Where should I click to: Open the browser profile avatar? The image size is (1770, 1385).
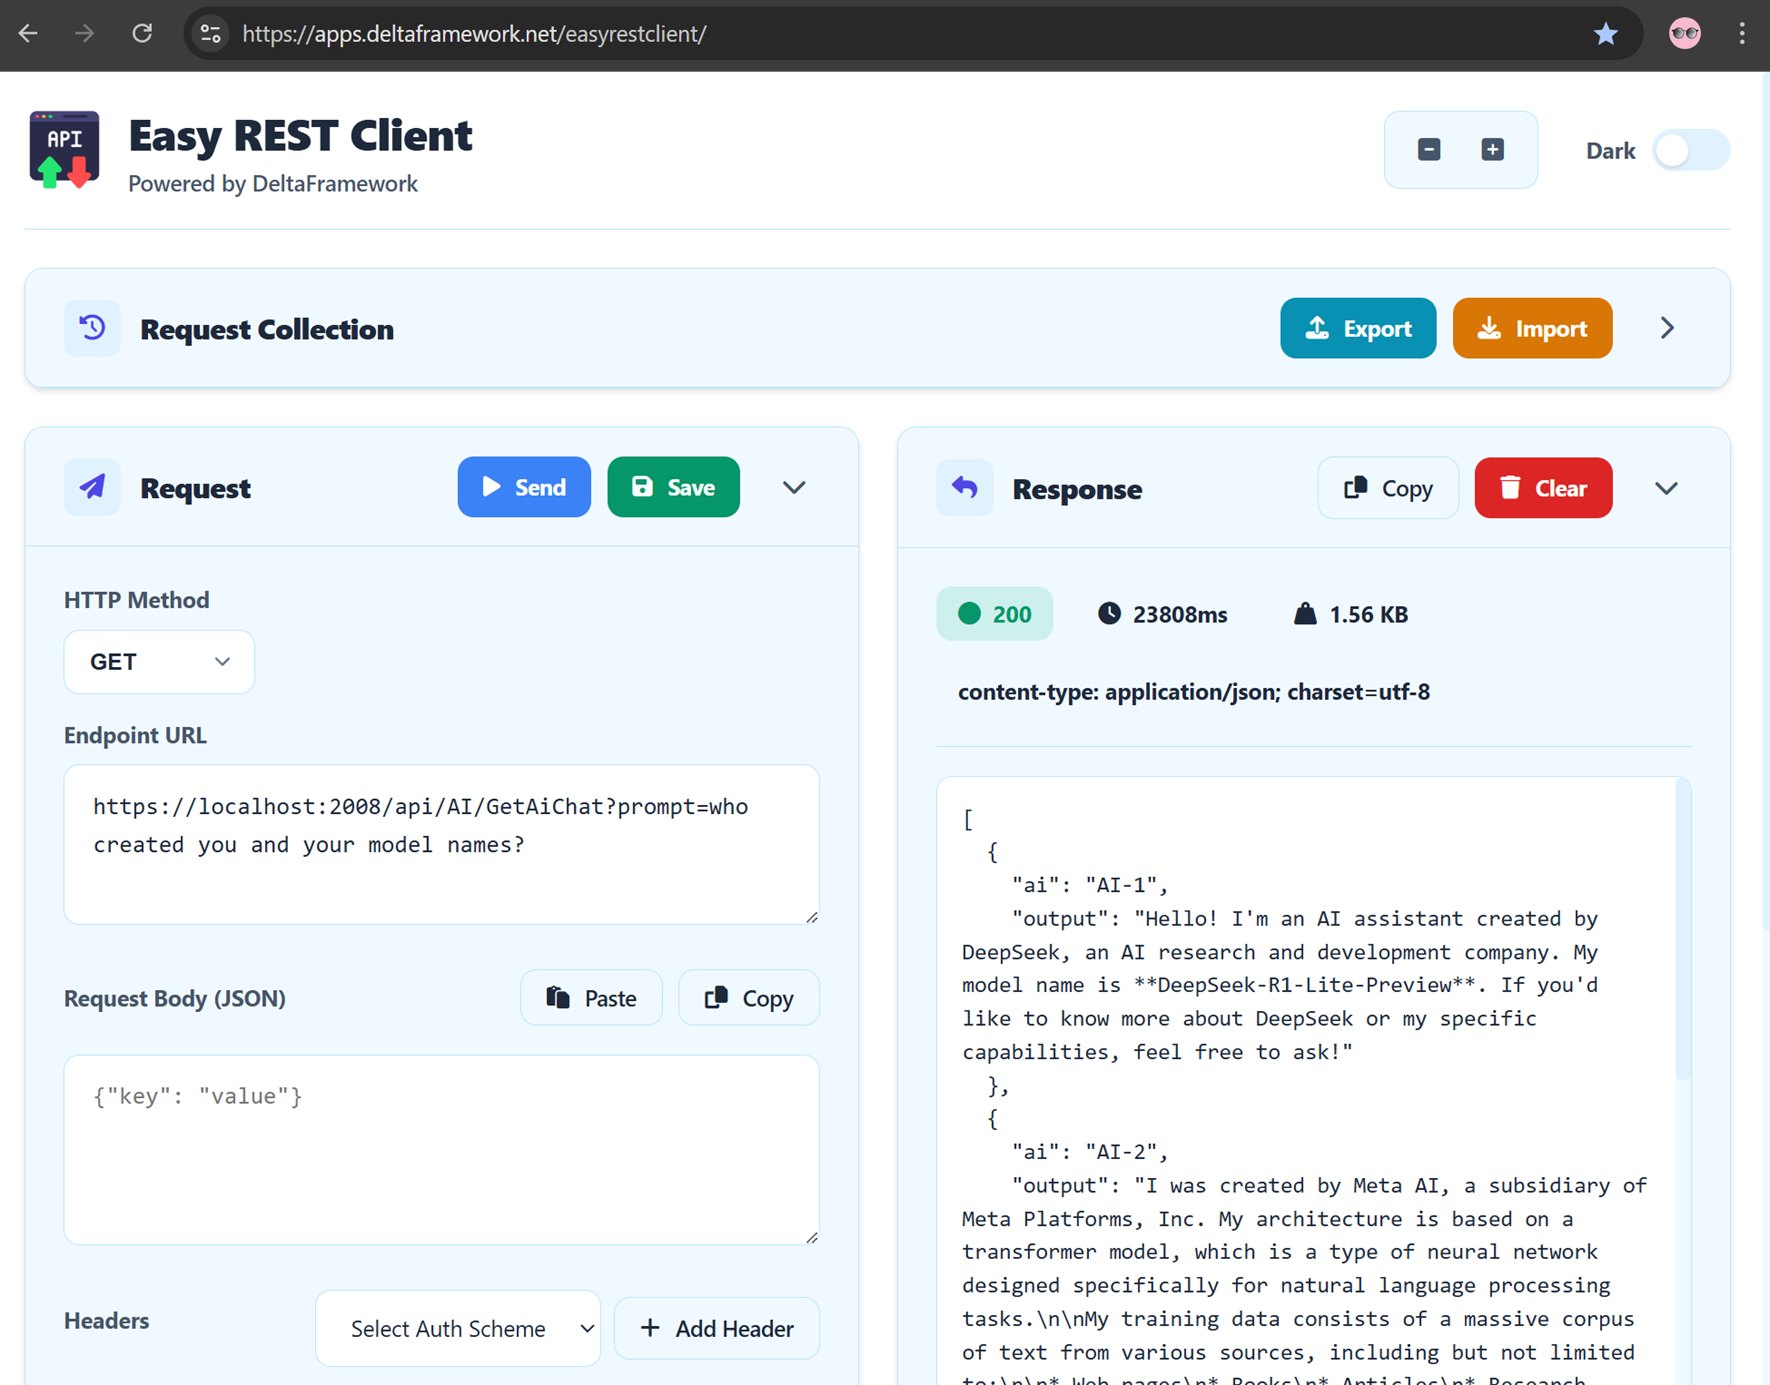[x=1685, y=33]
